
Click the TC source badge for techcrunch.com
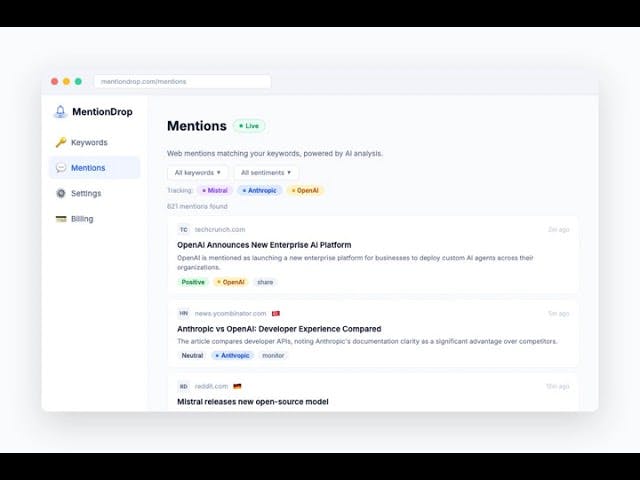184,229
